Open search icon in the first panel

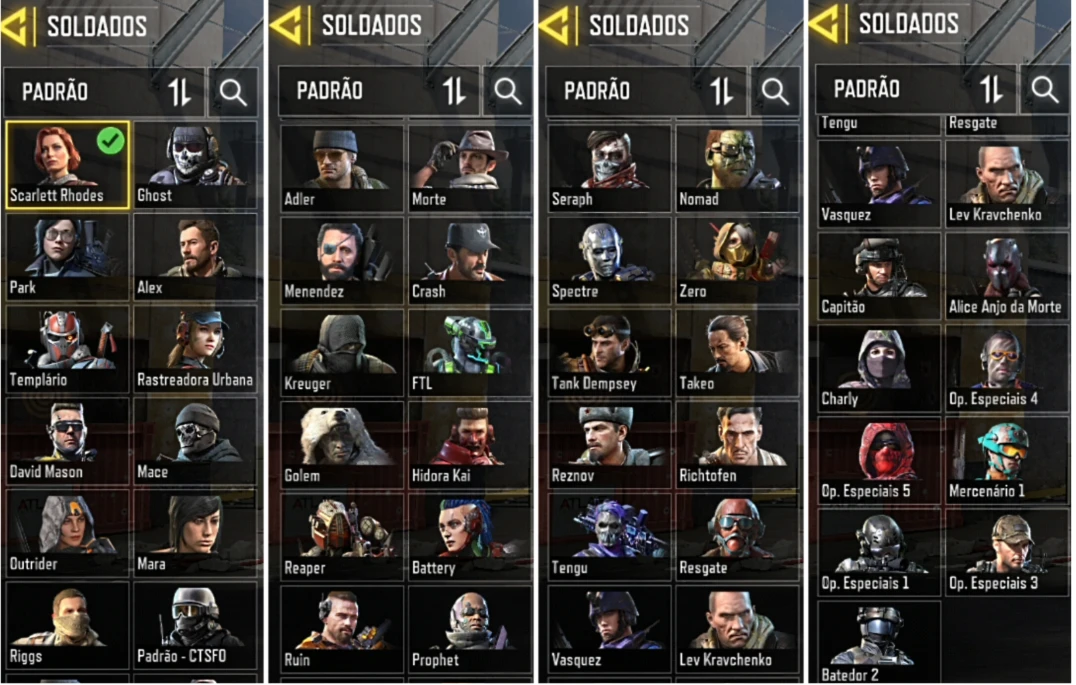click(233, 92)
